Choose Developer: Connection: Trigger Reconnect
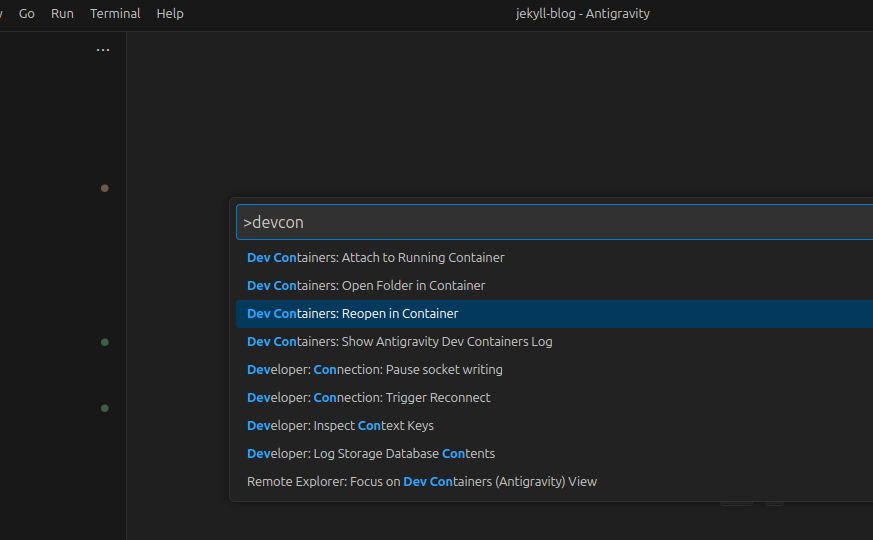Screen dimensions: 873x540 tap(369, 398)
